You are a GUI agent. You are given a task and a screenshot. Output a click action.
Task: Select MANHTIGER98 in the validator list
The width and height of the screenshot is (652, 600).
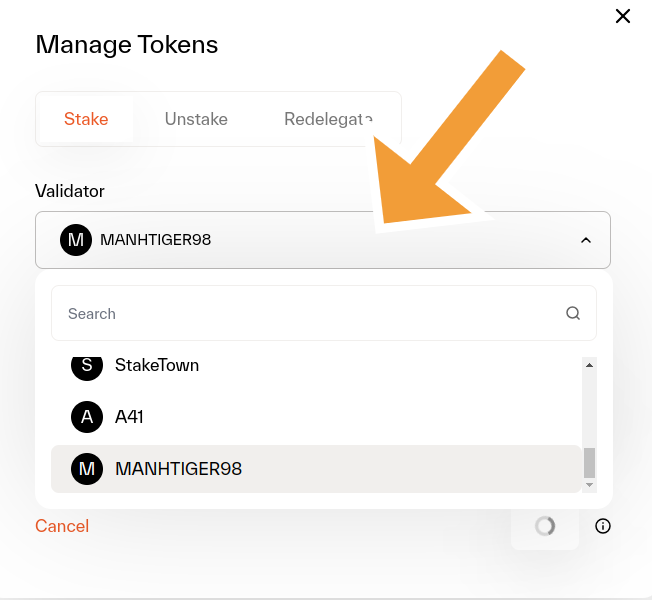tap(179, 469)
